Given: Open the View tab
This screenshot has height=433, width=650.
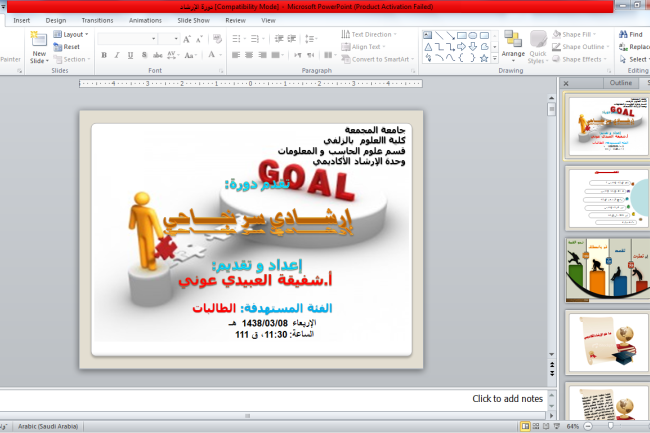Looking at the screenshot, I should 268,20.
